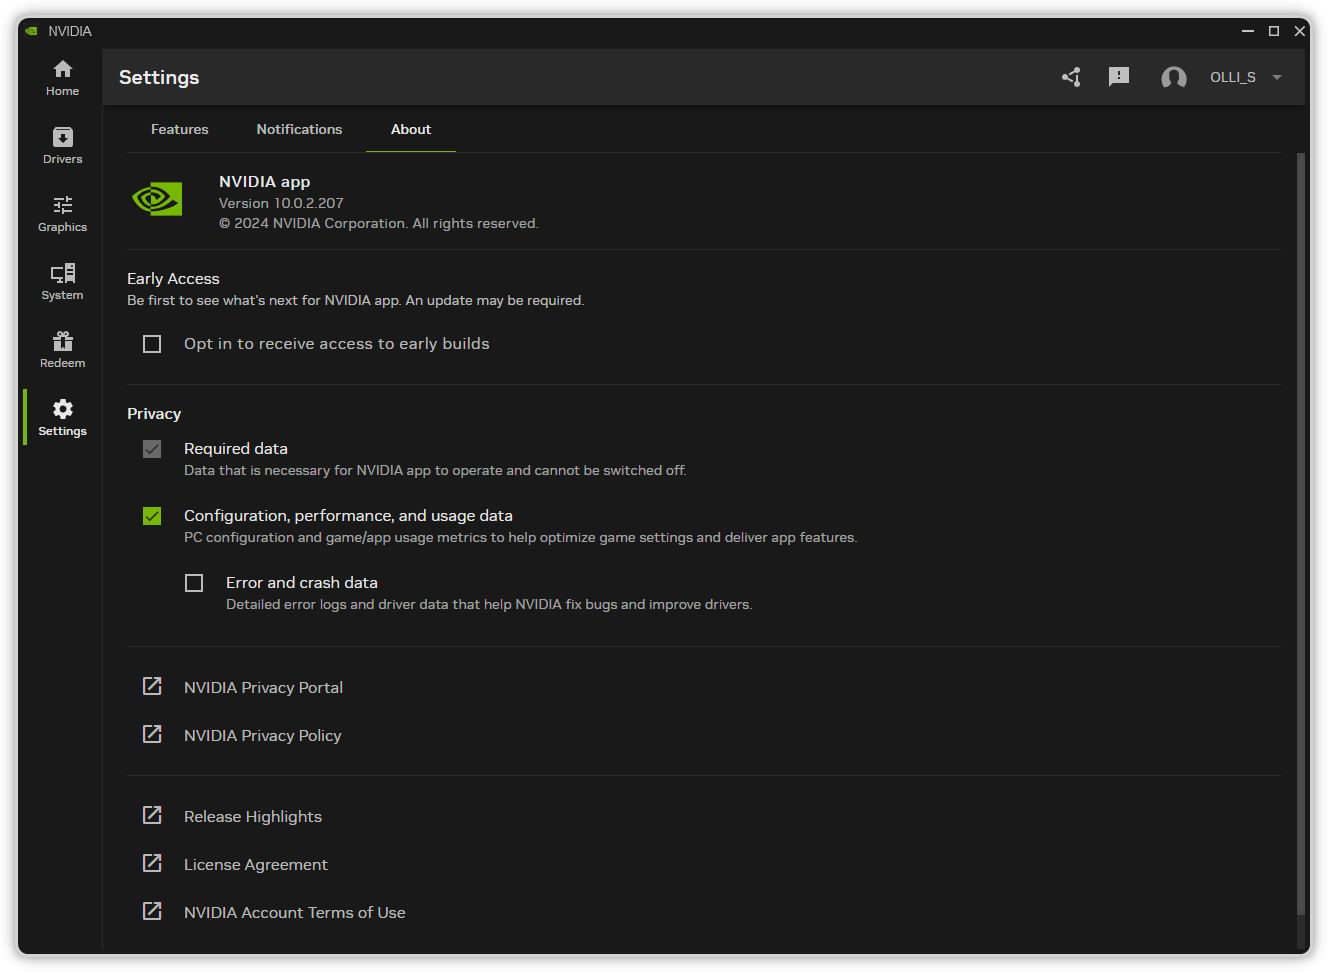Viewport: 1328px width, 972px height.
Task: Click the NVIDIA app title text
Action: (x=264, y=181)
